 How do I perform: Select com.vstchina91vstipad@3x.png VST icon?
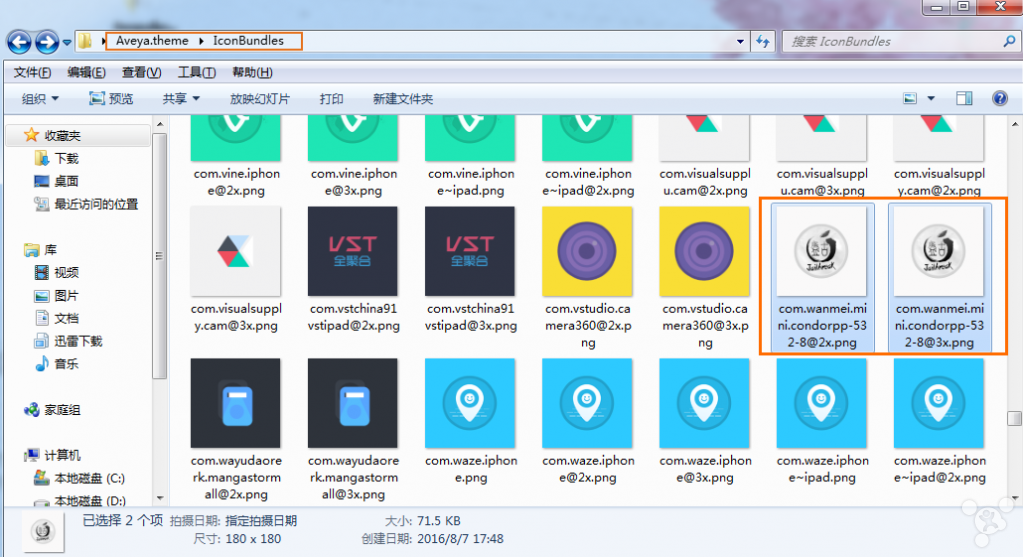coord(470,251)
